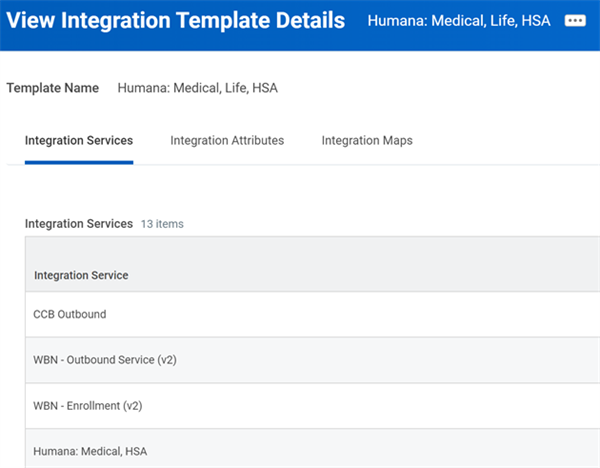Click the Template Name value text
This screenshot has height=468, width=600.
click(197, 88)
